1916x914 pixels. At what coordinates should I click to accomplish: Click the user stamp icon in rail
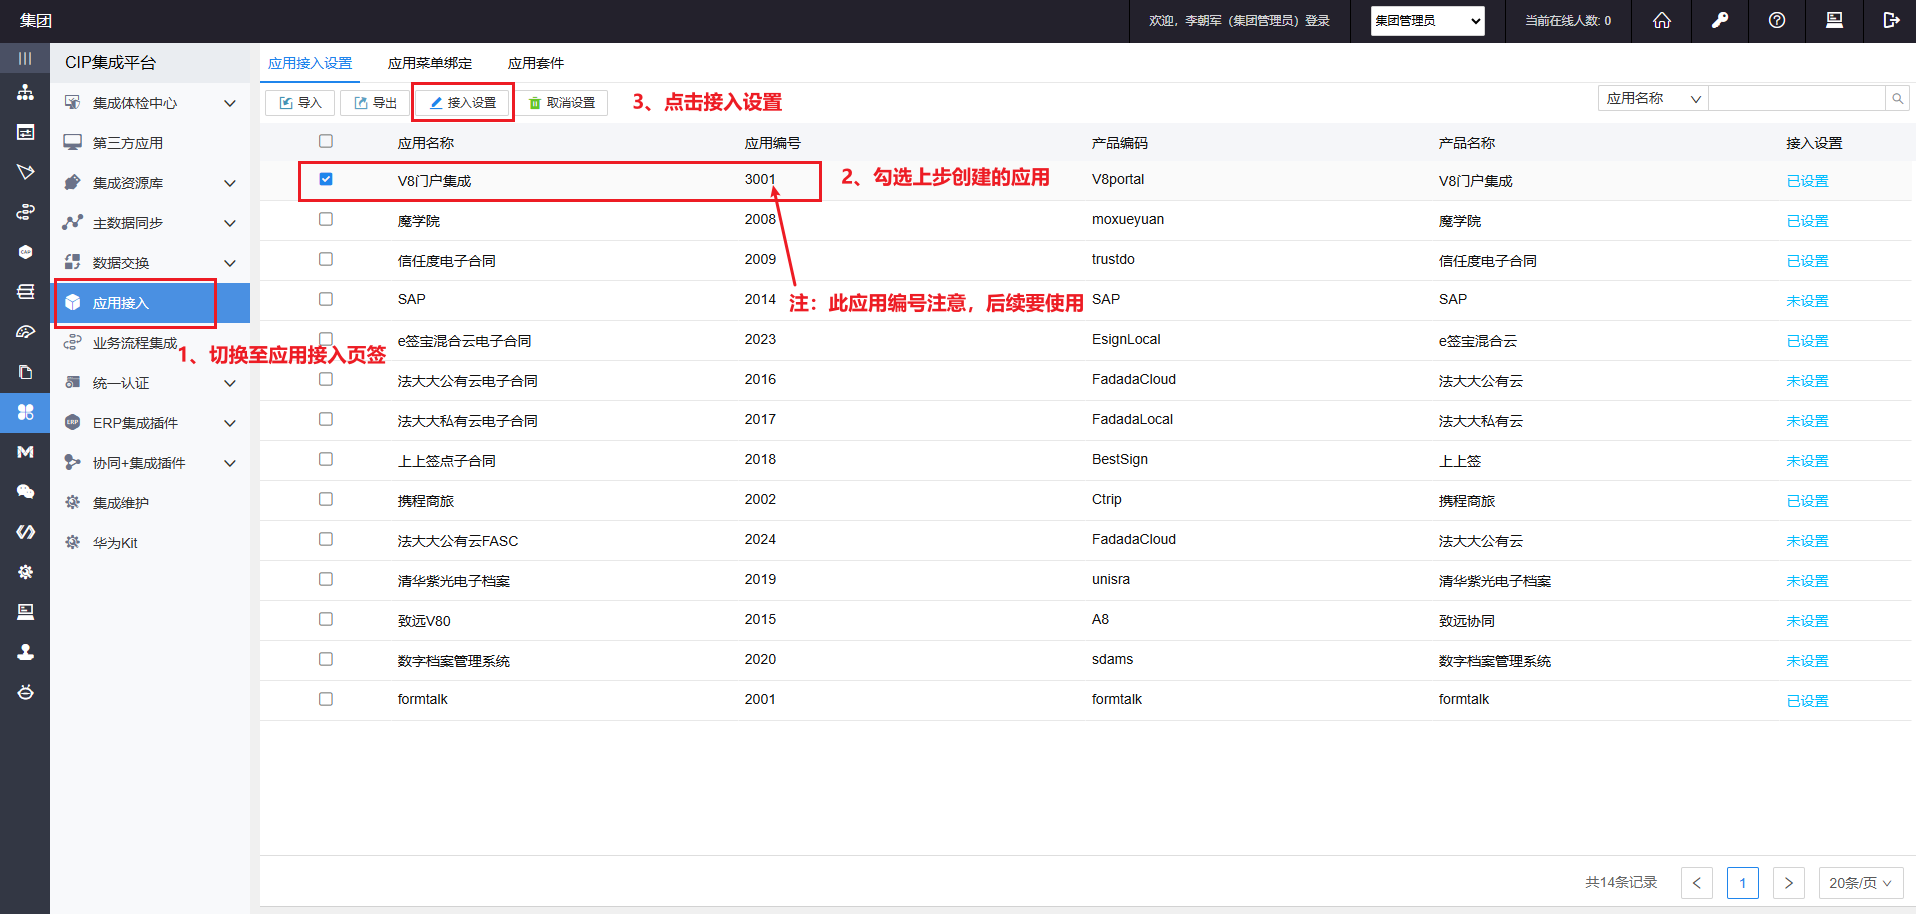[25, 652]
